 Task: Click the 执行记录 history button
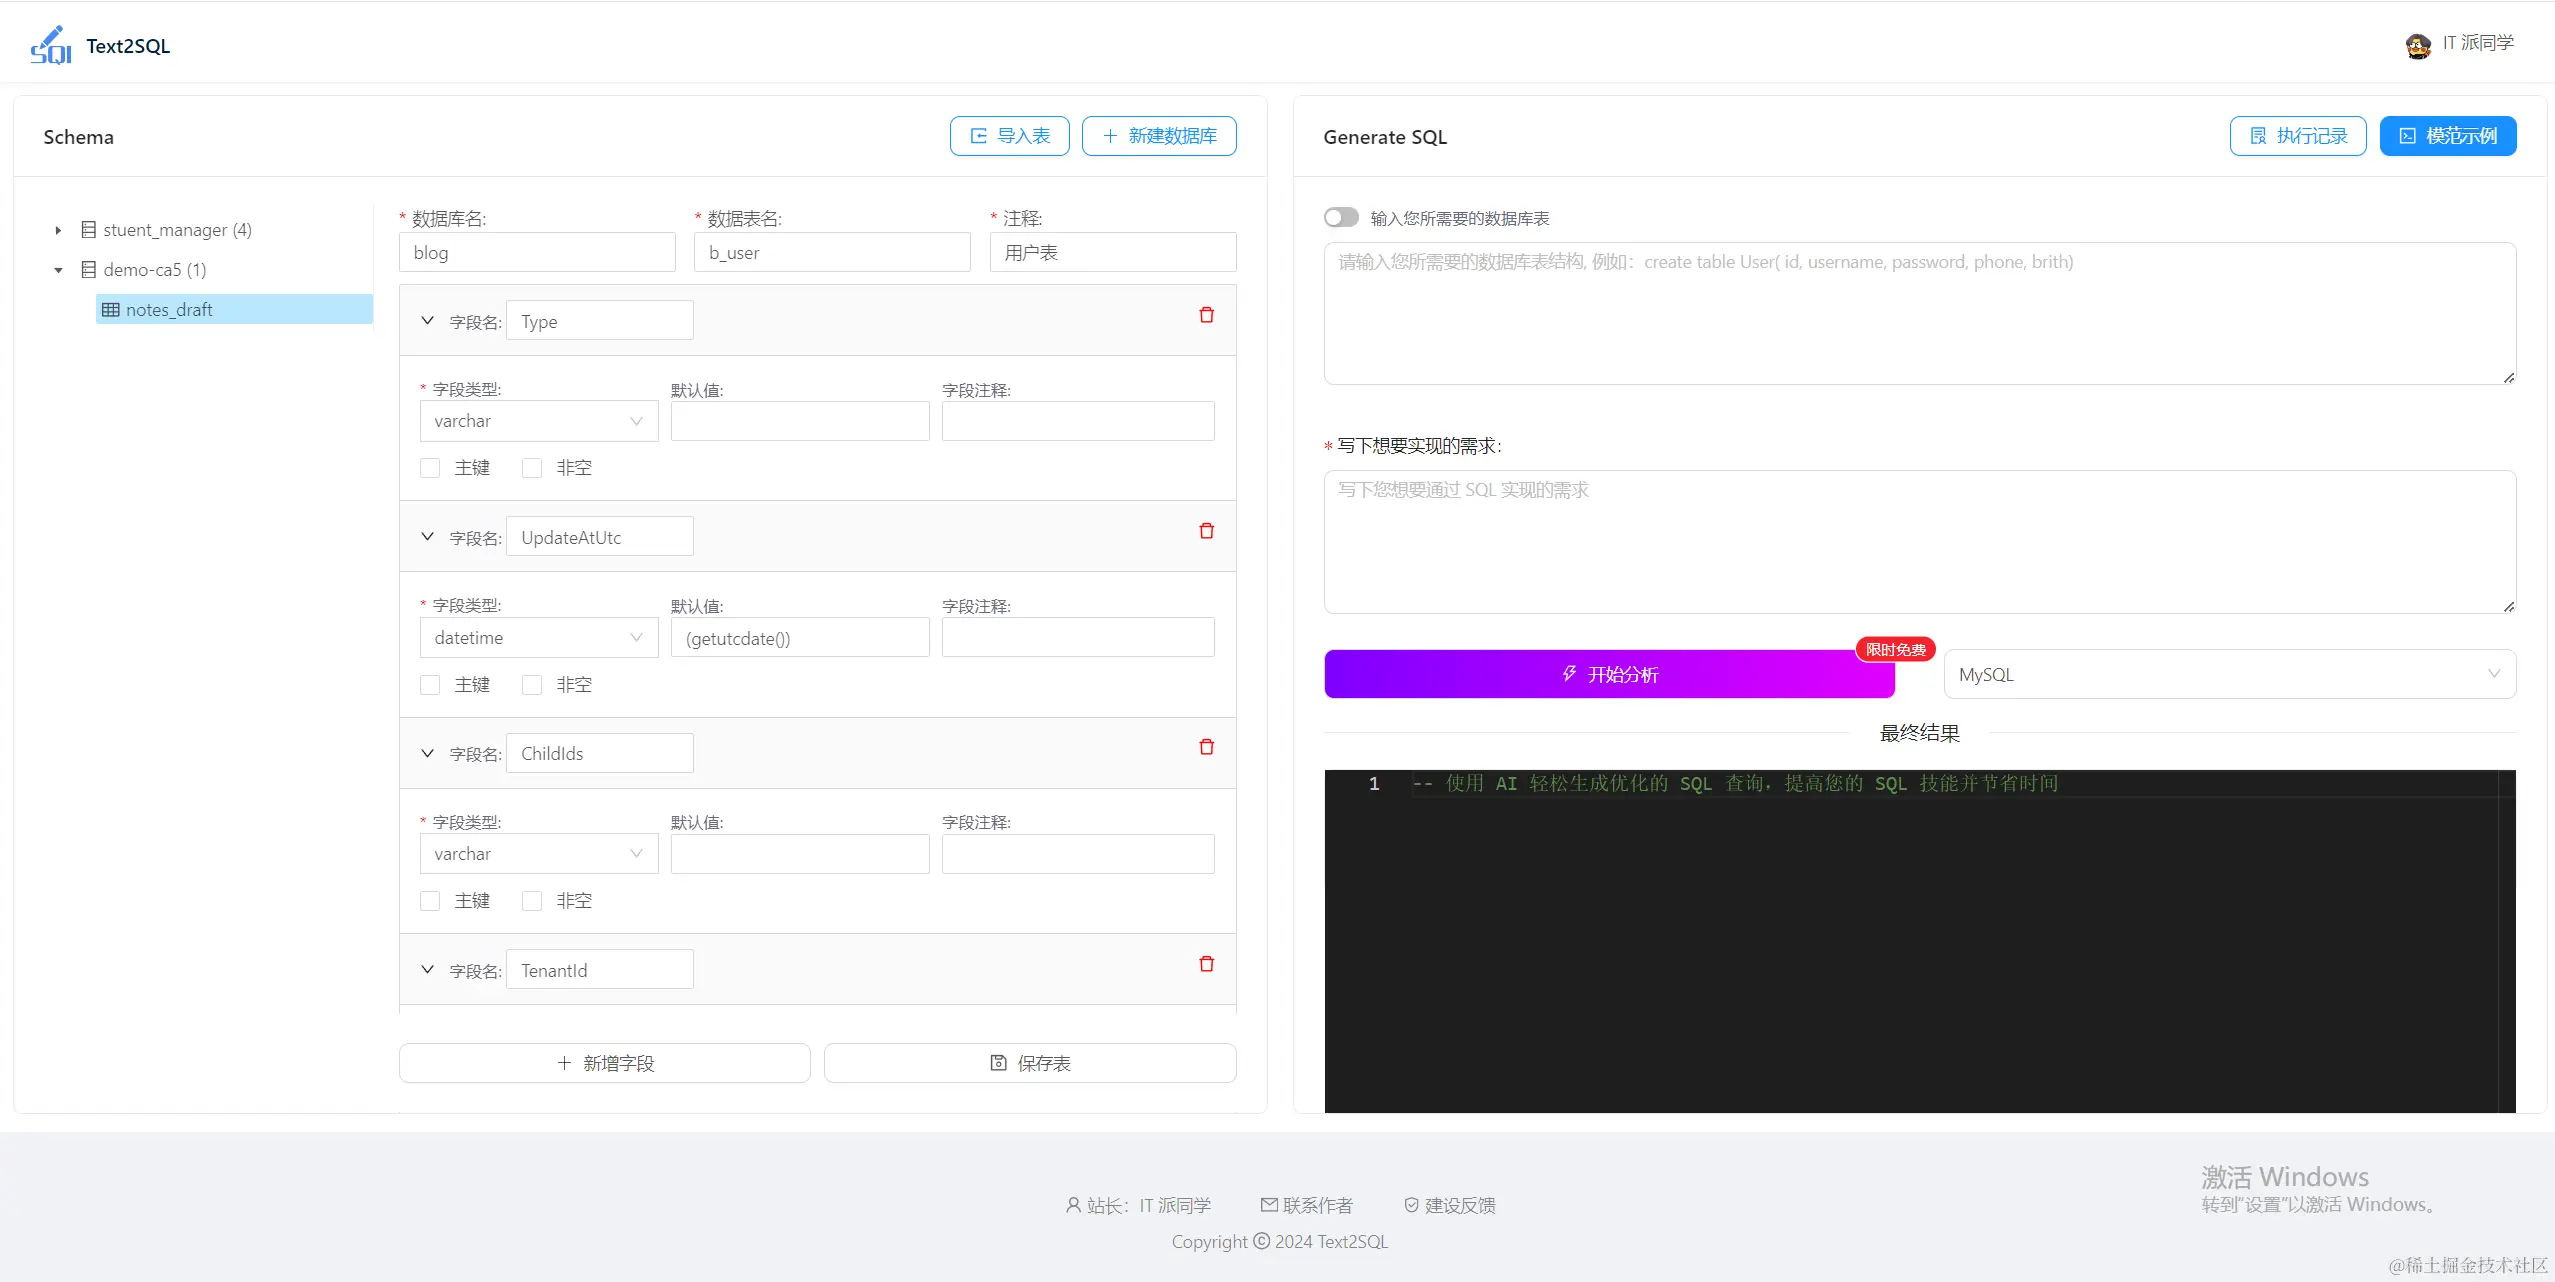click(x=2297, y=135)
